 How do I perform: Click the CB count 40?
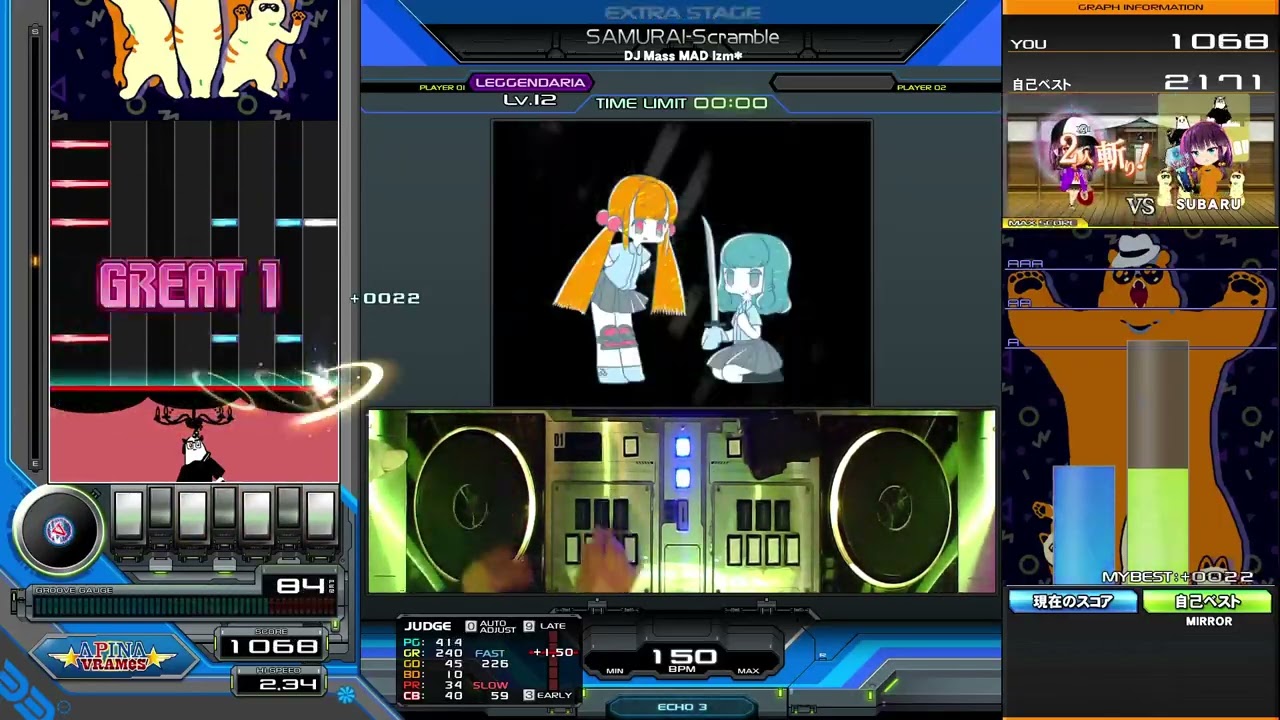(x=455, y=695)
